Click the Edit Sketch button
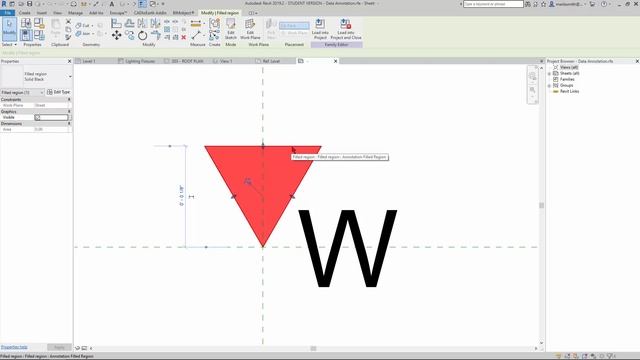 [231, 29]
